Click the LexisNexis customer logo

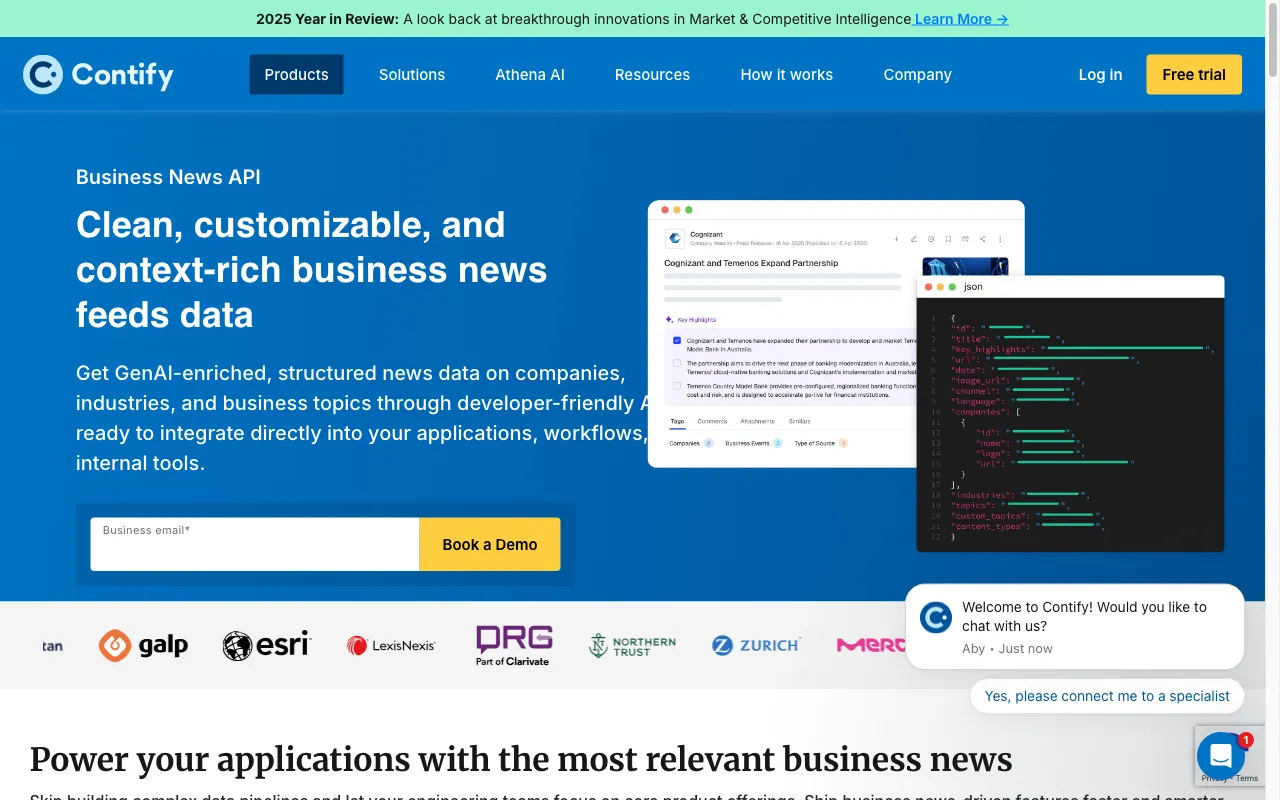click(391, 646)
